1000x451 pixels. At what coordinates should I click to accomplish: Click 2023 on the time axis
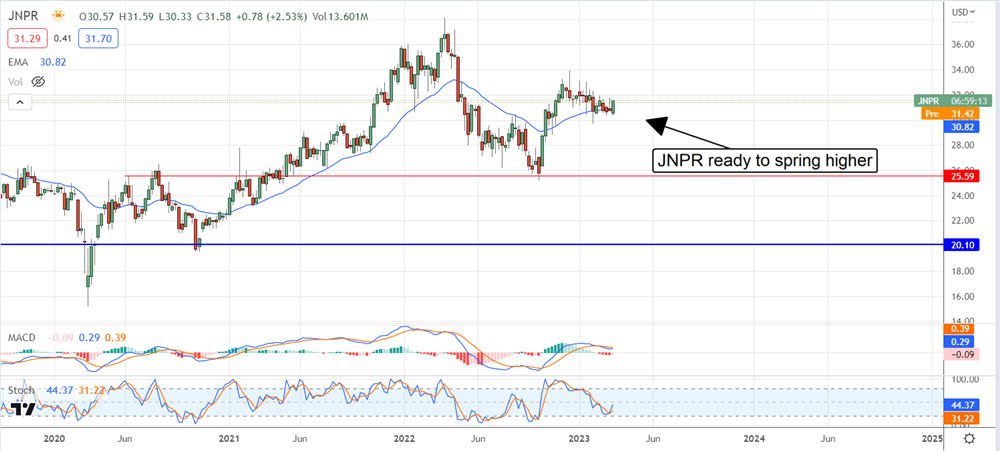(578, 438)
